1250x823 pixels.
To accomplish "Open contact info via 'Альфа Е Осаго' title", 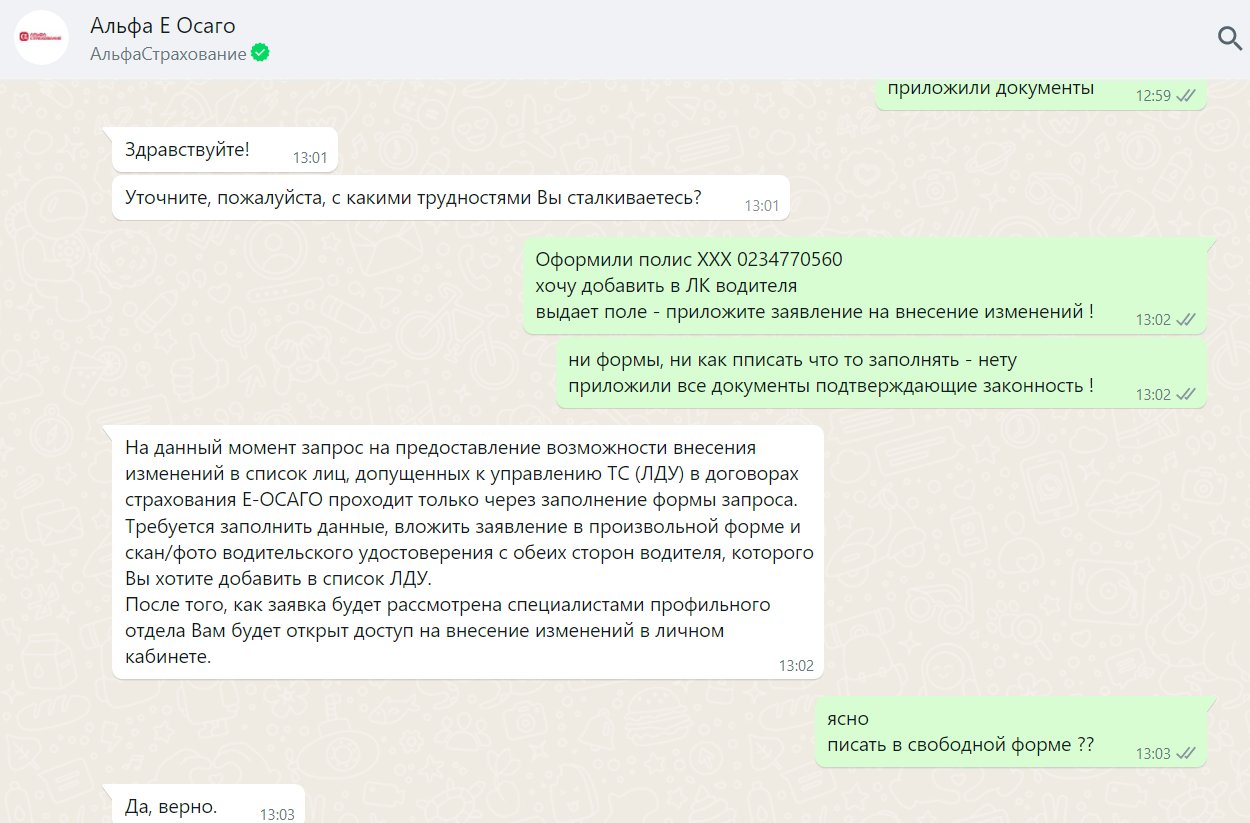I will [163, 26].
